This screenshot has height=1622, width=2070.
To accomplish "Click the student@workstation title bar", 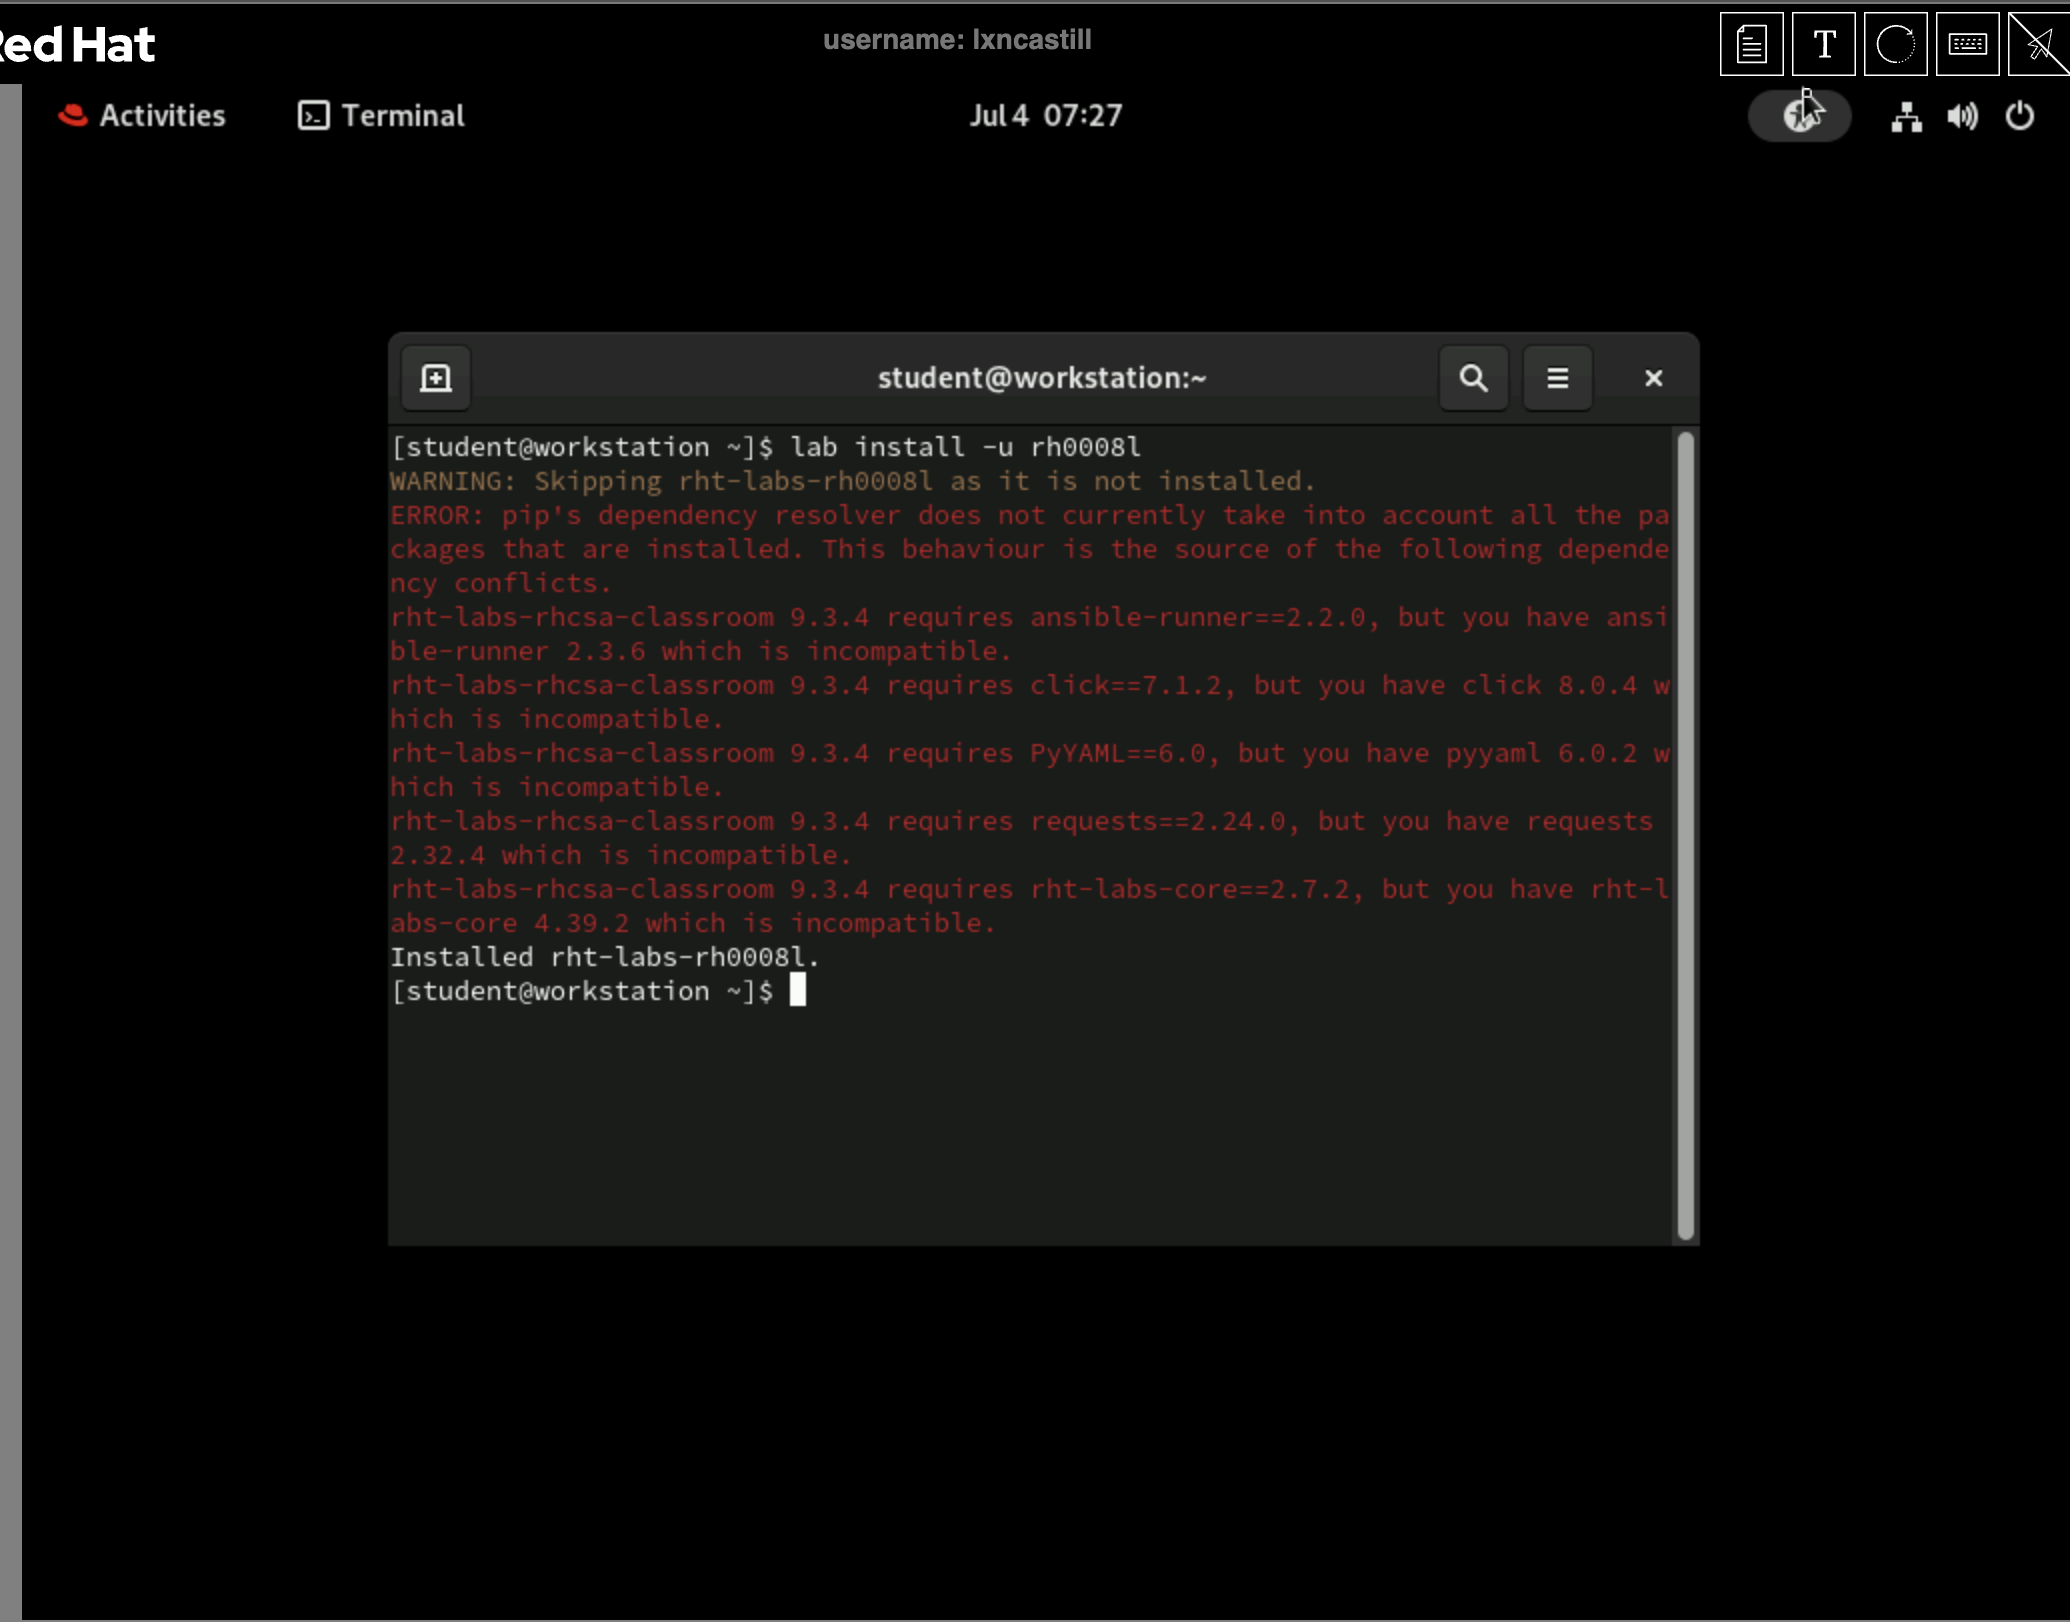I will point(1041,378).
